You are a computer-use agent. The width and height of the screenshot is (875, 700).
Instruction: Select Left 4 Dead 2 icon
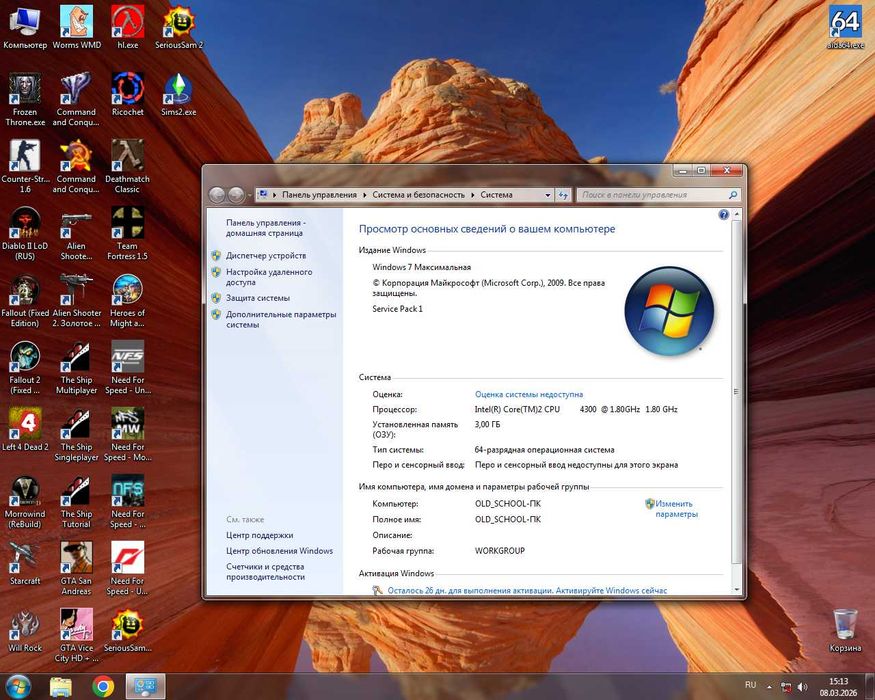pyautogui.click(x=25, y=429)
